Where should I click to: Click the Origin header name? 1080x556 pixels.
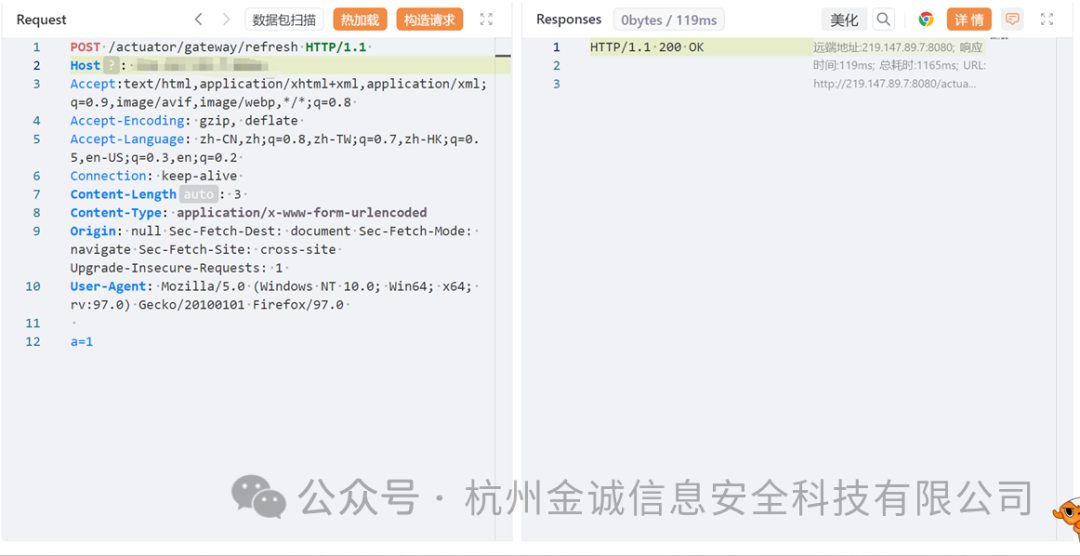coord(94,231)
